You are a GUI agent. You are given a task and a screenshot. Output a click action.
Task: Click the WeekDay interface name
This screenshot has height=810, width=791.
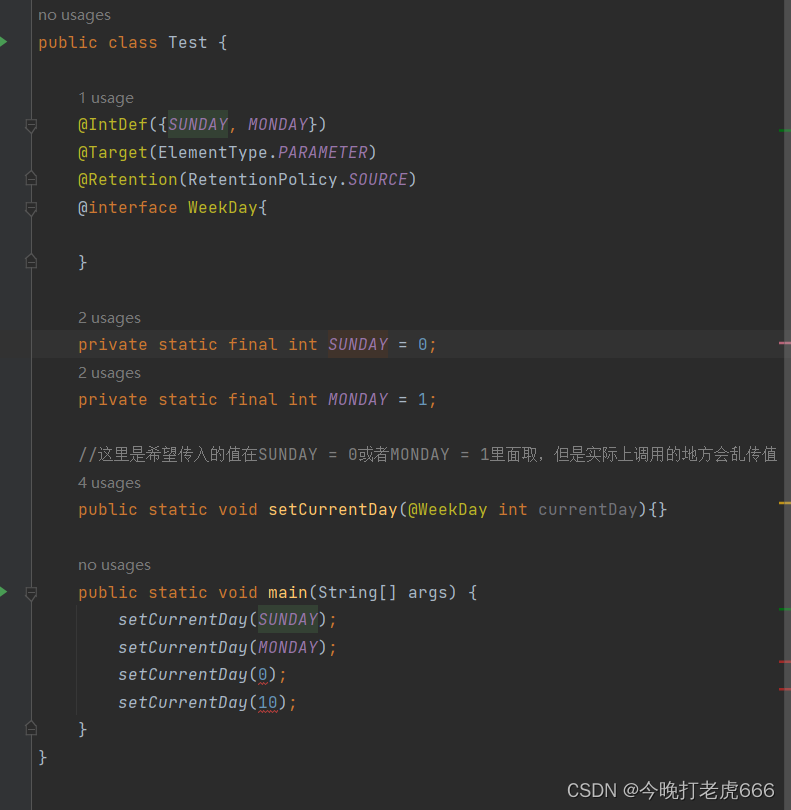click(223, 208)
